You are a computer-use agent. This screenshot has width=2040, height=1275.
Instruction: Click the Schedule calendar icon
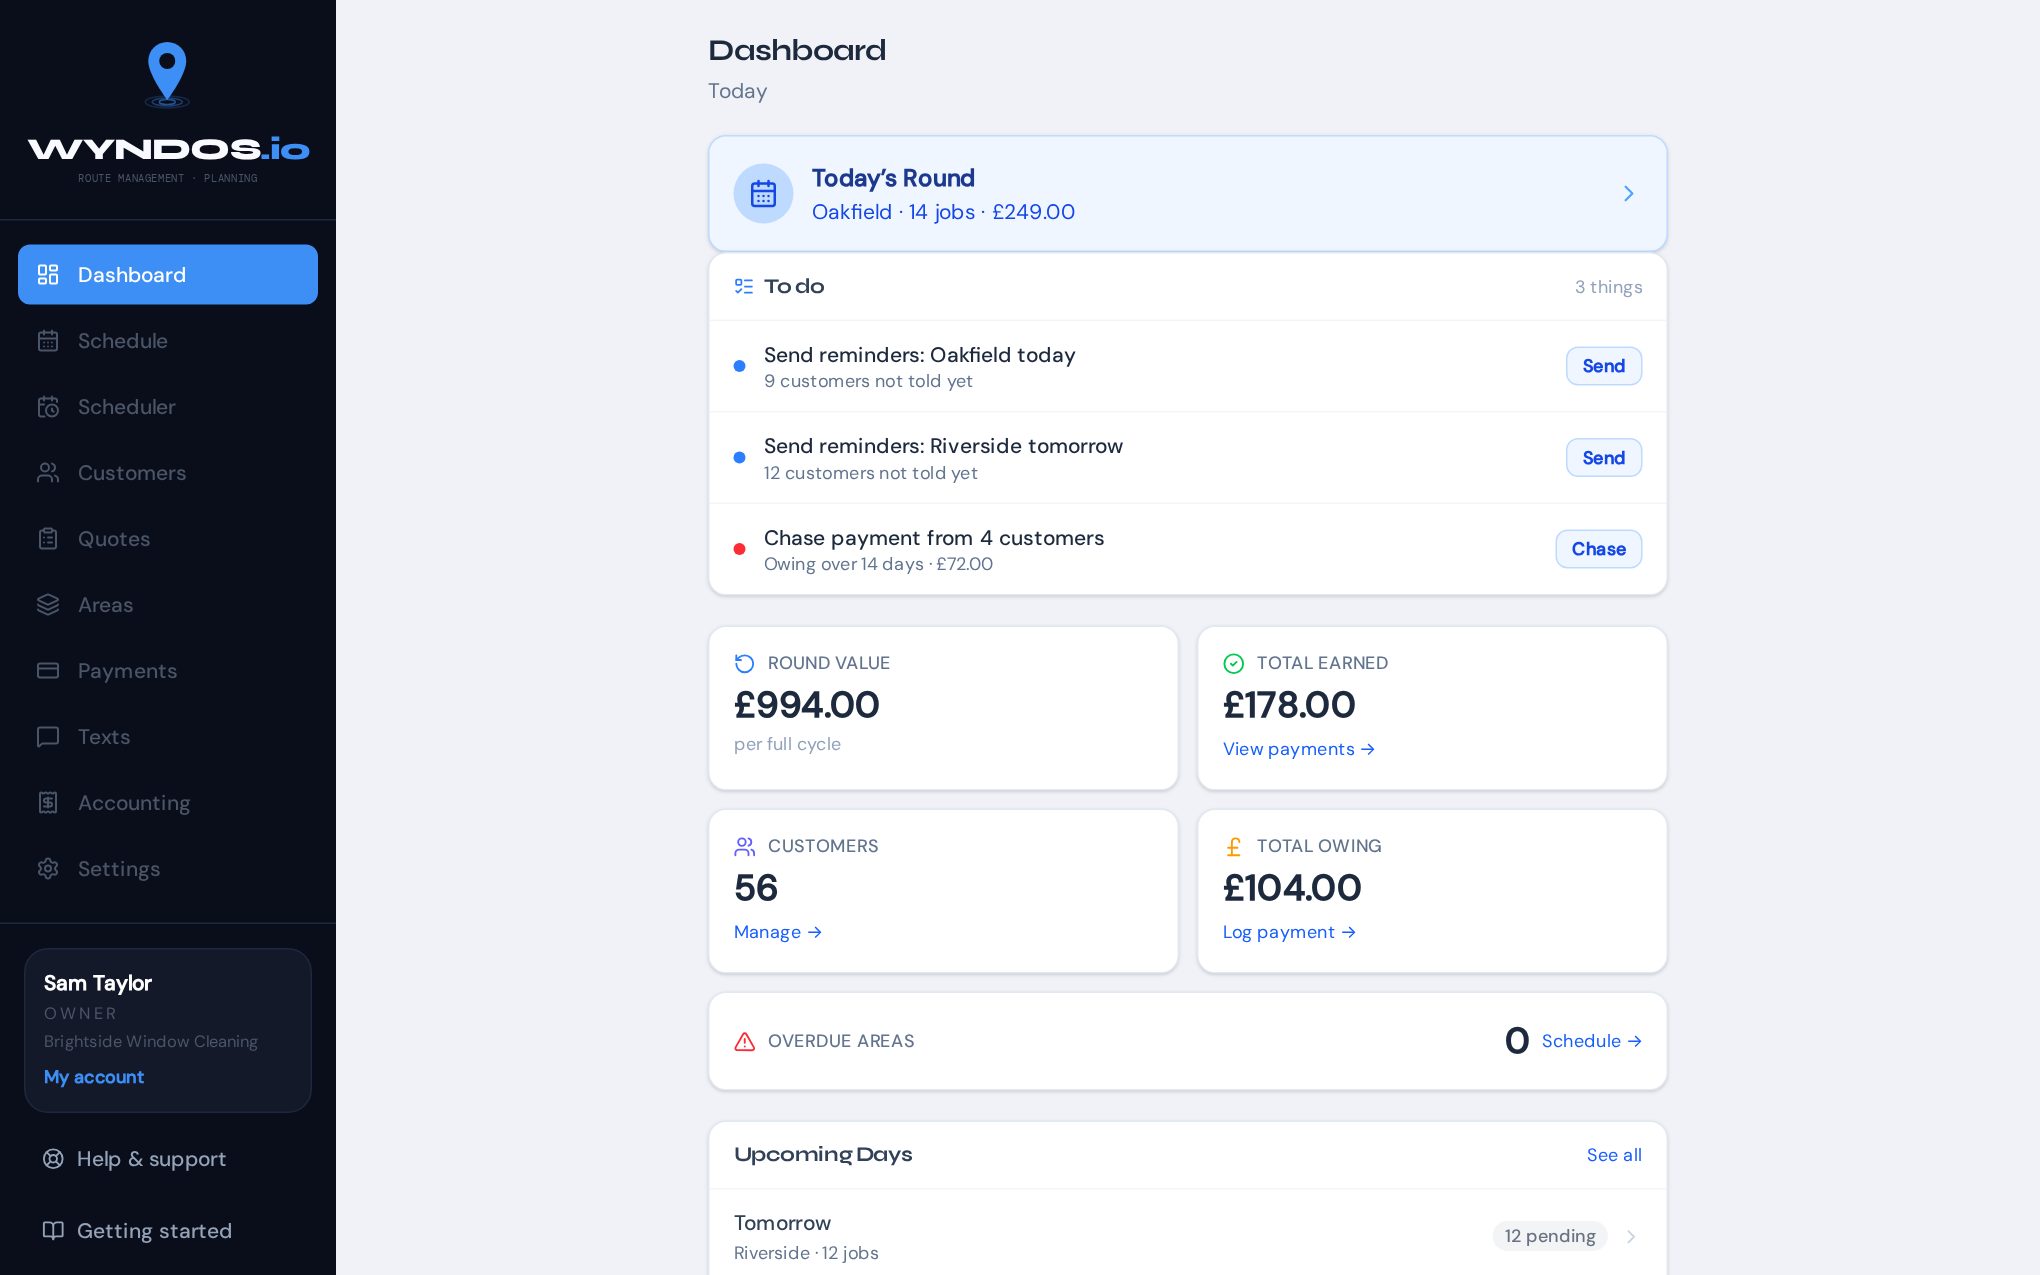pyautogui.click(x=48, y=341)
